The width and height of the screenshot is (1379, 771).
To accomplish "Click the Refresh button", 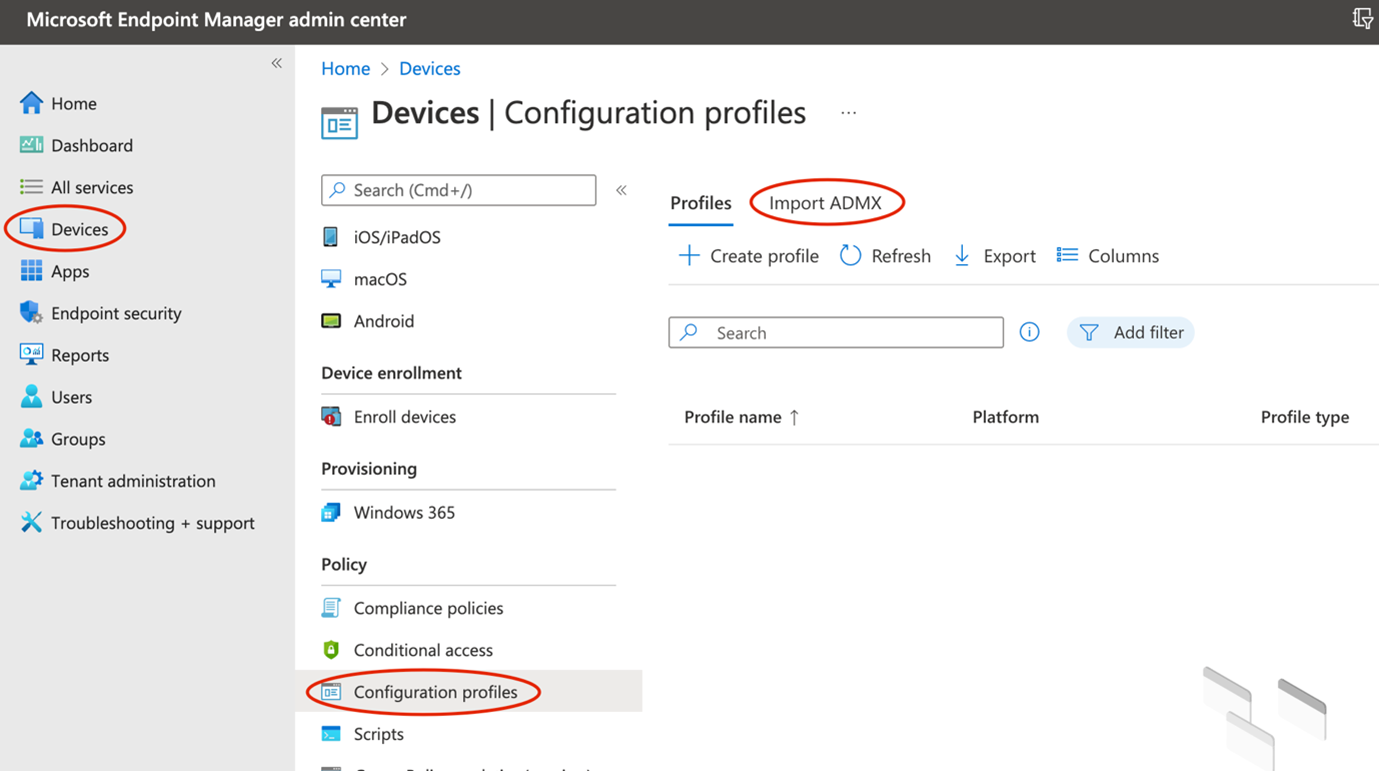I will click(x=885, y=256).
